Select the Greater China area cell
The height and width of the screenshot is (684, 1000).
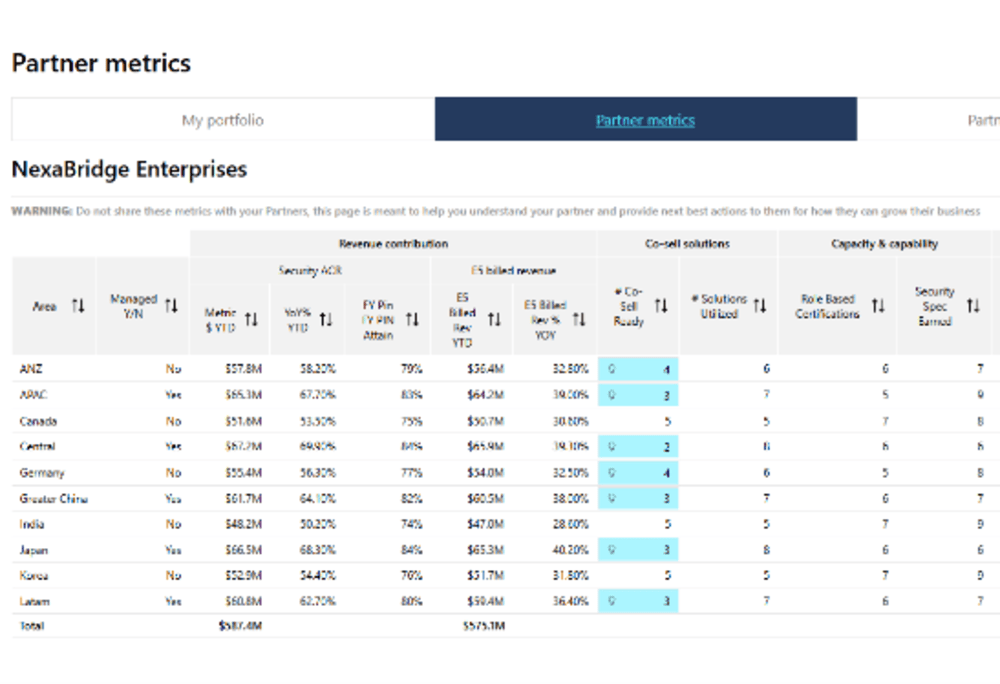54,498
